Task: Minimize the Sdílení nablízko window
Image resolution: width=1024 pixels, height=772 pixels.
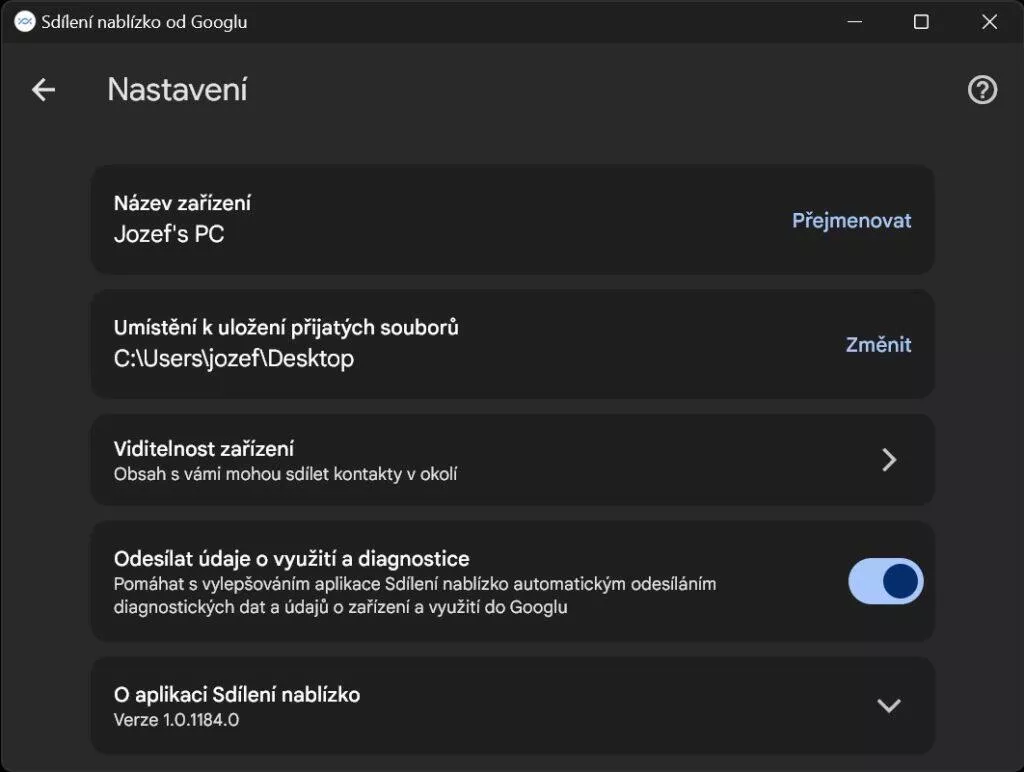Action: pyautogui.click(x=854, y=22)
